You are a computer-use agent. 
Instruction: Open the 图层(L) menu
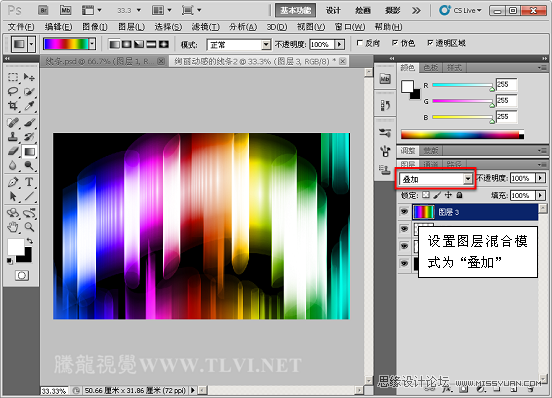point(131,27)
